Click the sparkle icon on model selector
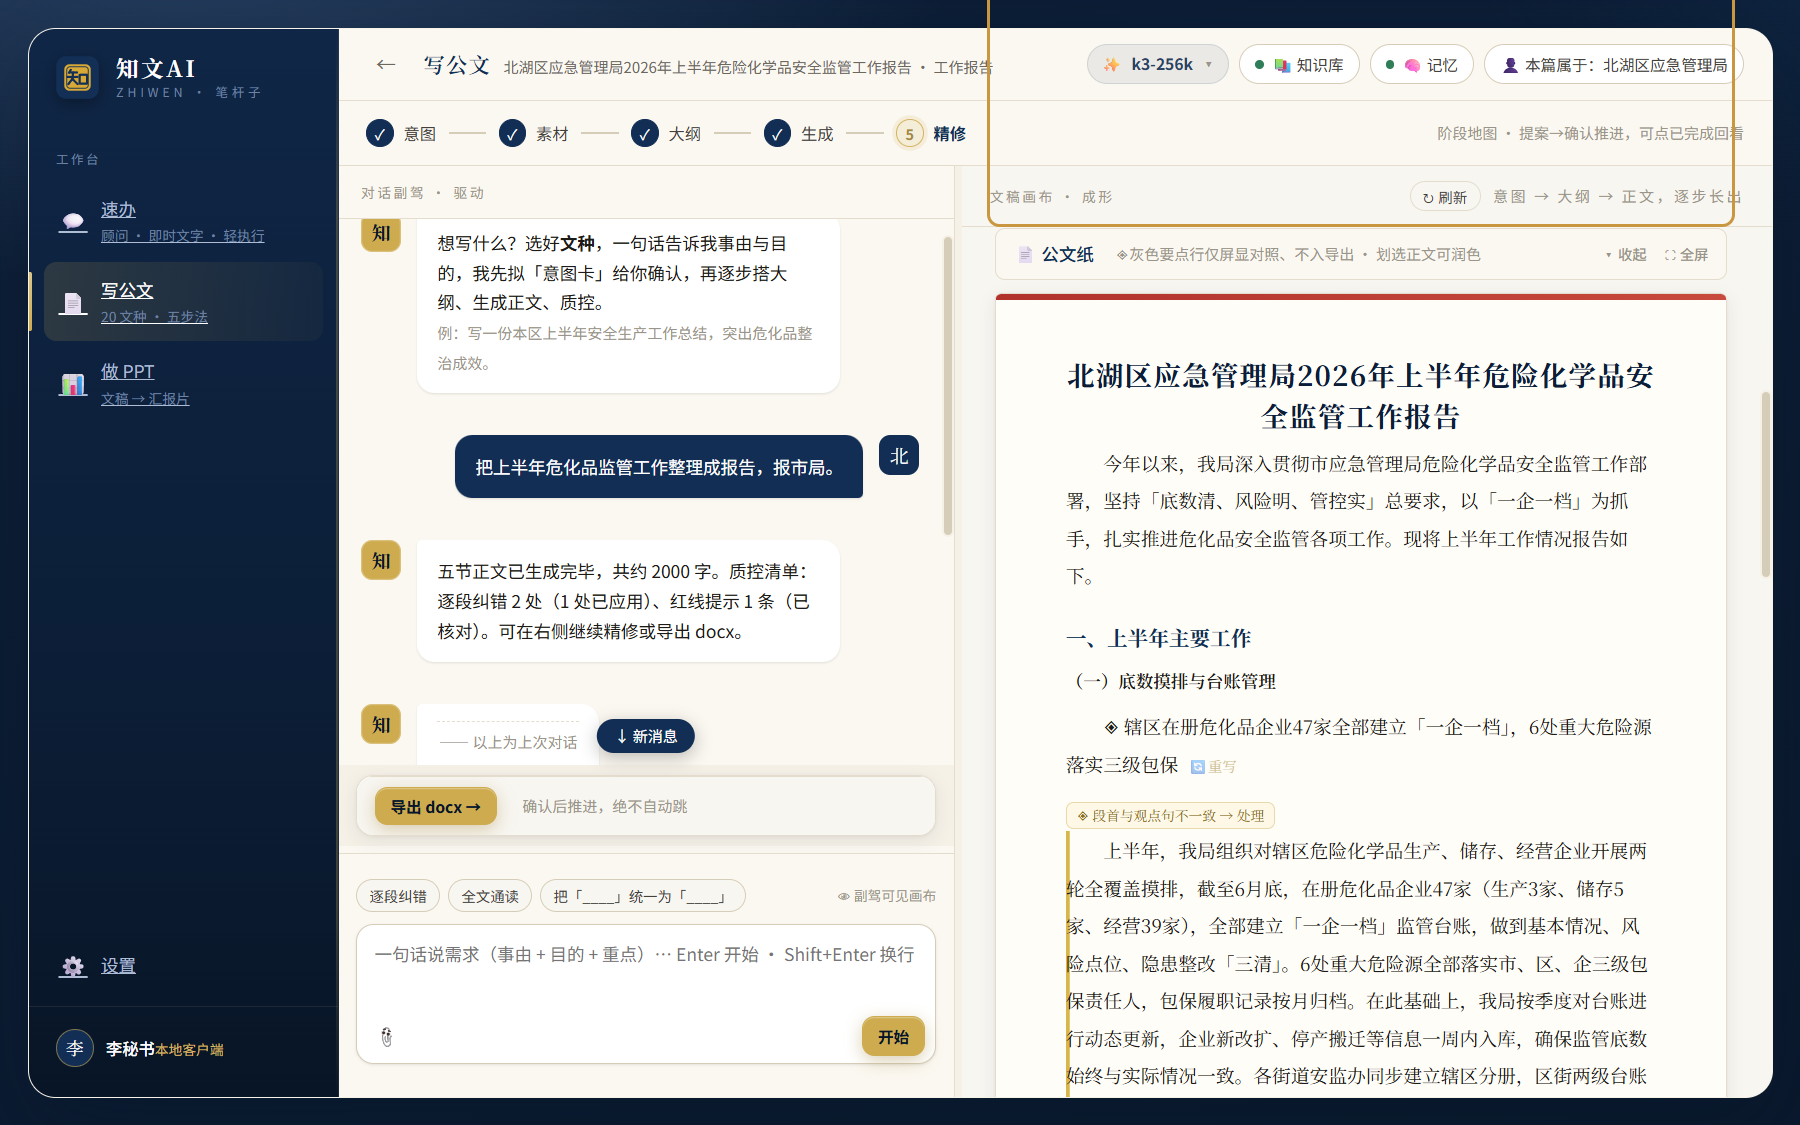 [1112, 65]
